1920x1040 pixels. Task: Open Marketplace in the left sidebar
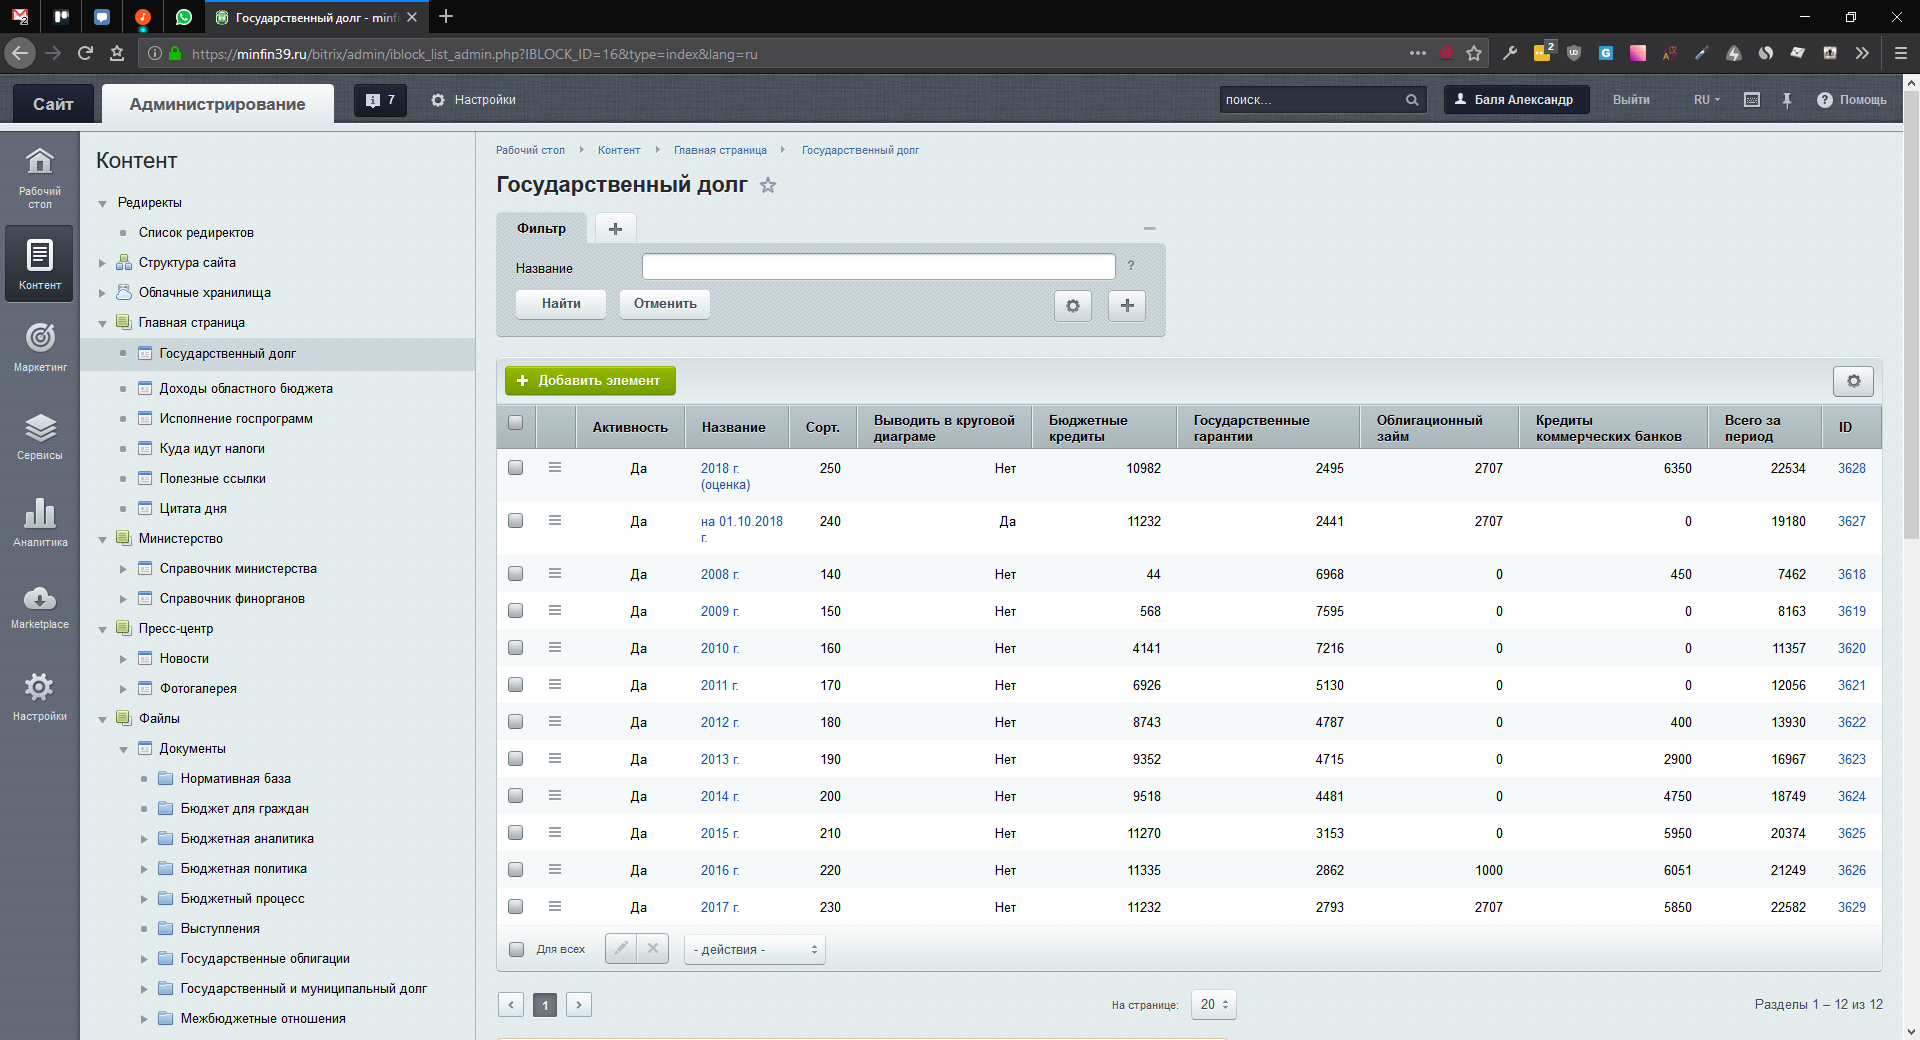pyautogui.click(x=40, y=606)
